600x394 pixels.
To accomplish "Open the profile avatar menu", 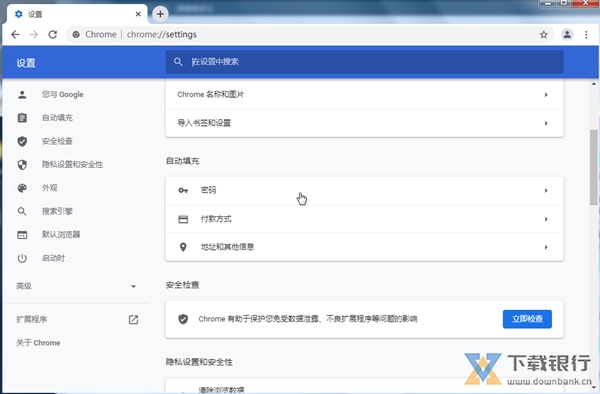I will (567, 34).
